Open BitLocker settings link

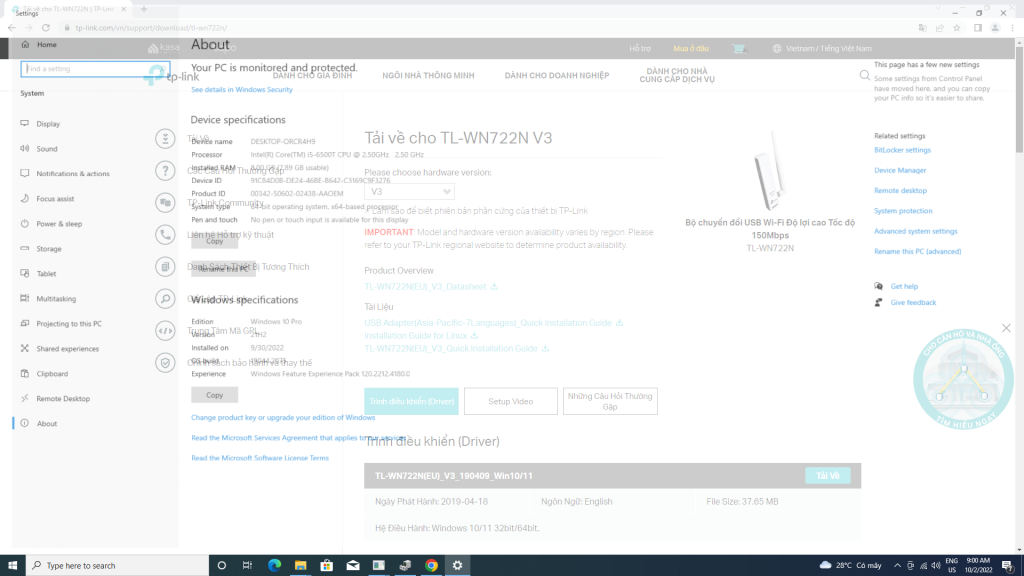point(902,150)
